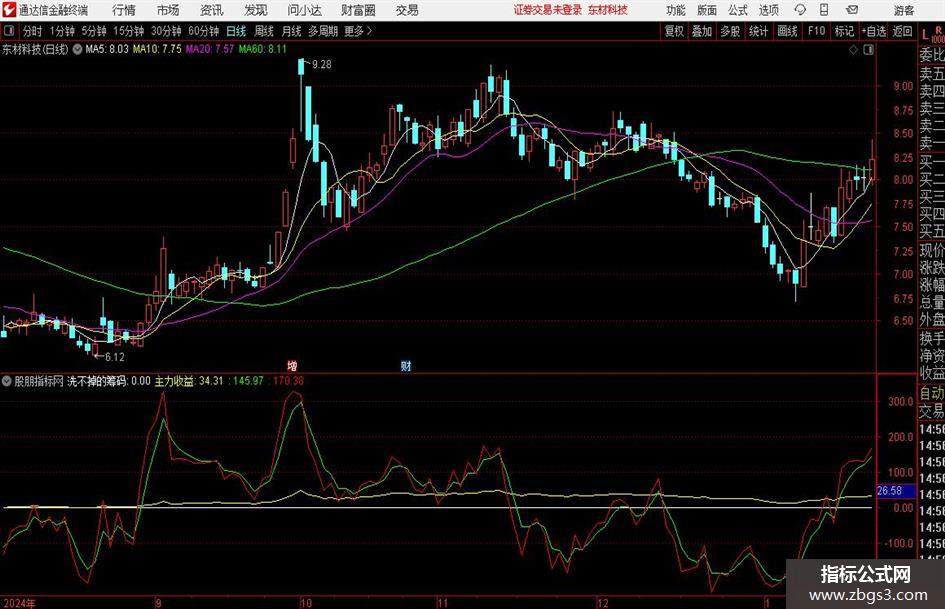This screenshot has width=945, height=609.
Task: Click the 通达信 app logo icon
Action: click(8, 10)
